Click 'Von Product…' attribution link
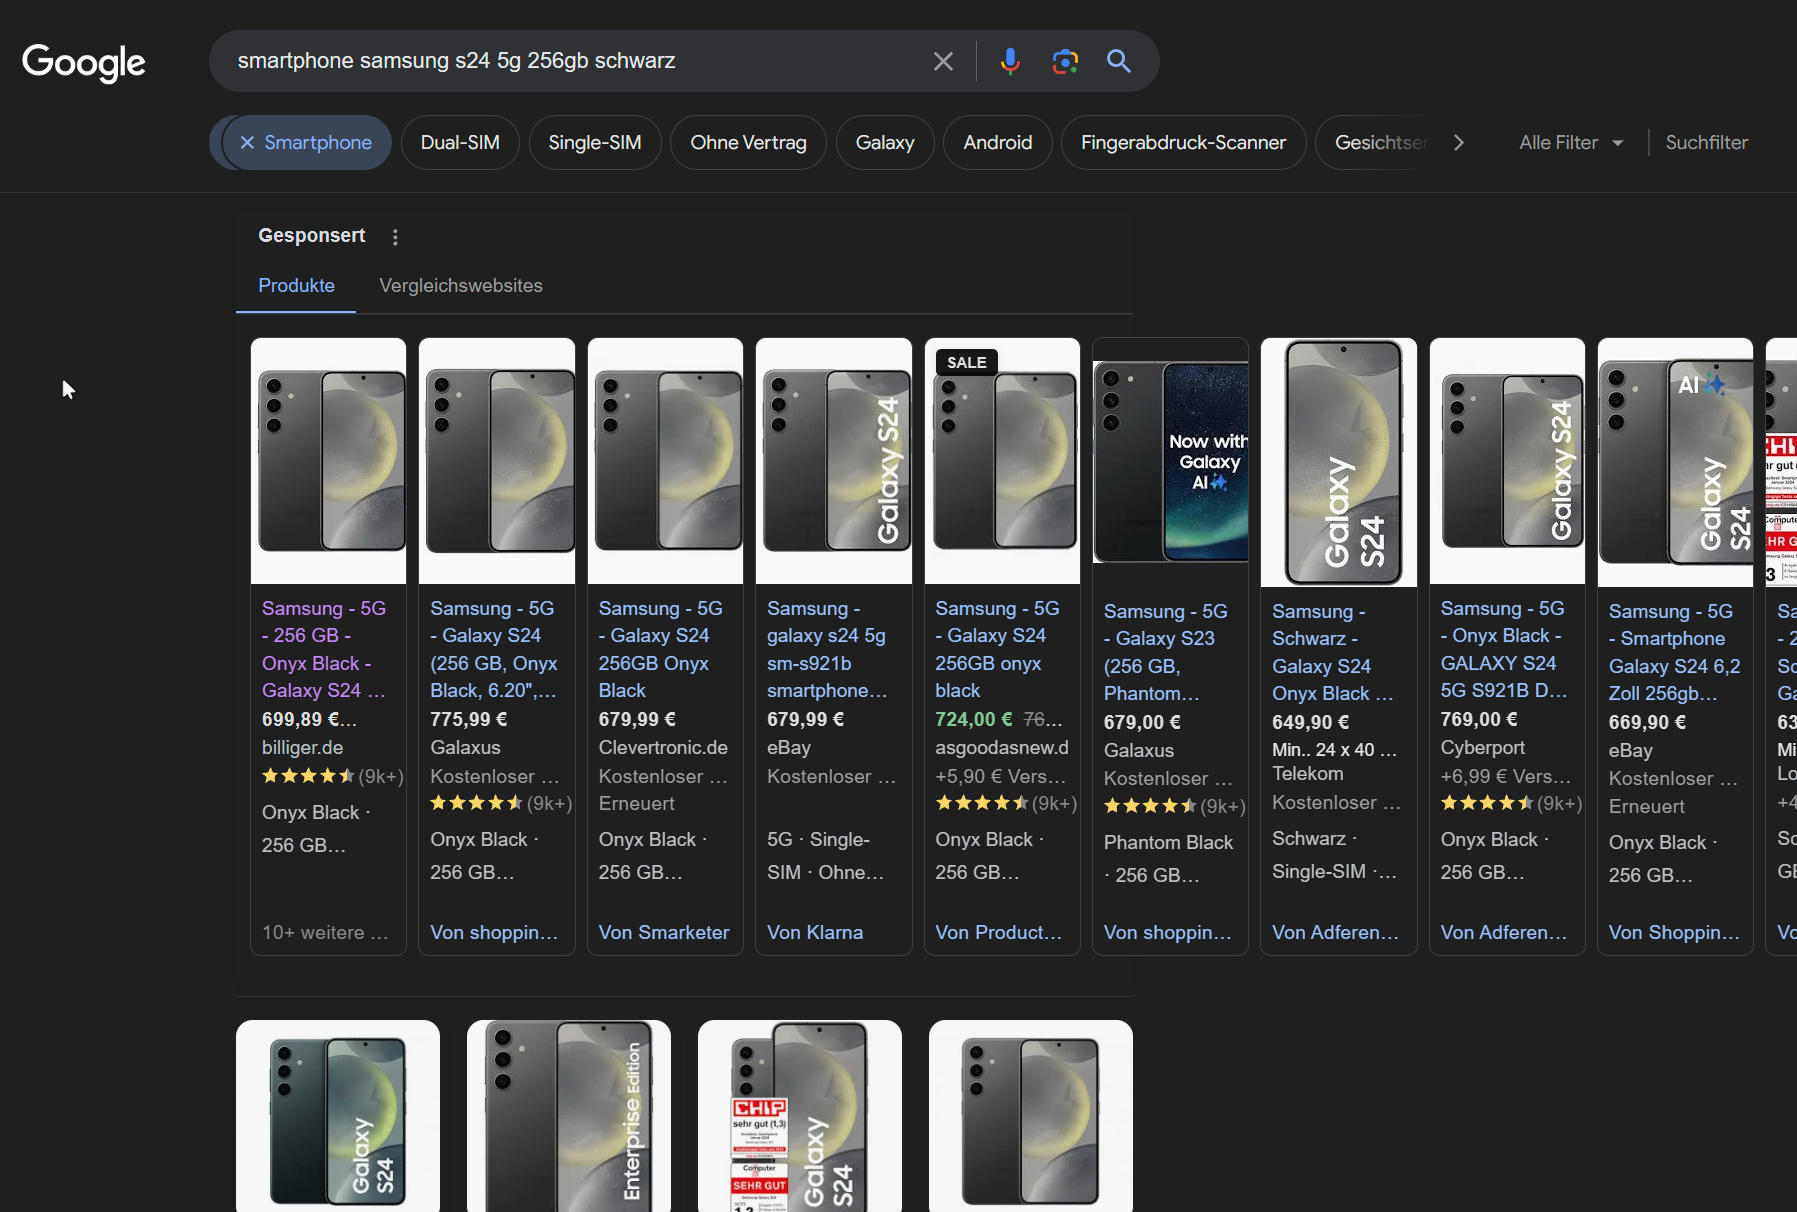Image resolution: width=1797 pixels, height=1212 pixels. [x=998, y=932]
